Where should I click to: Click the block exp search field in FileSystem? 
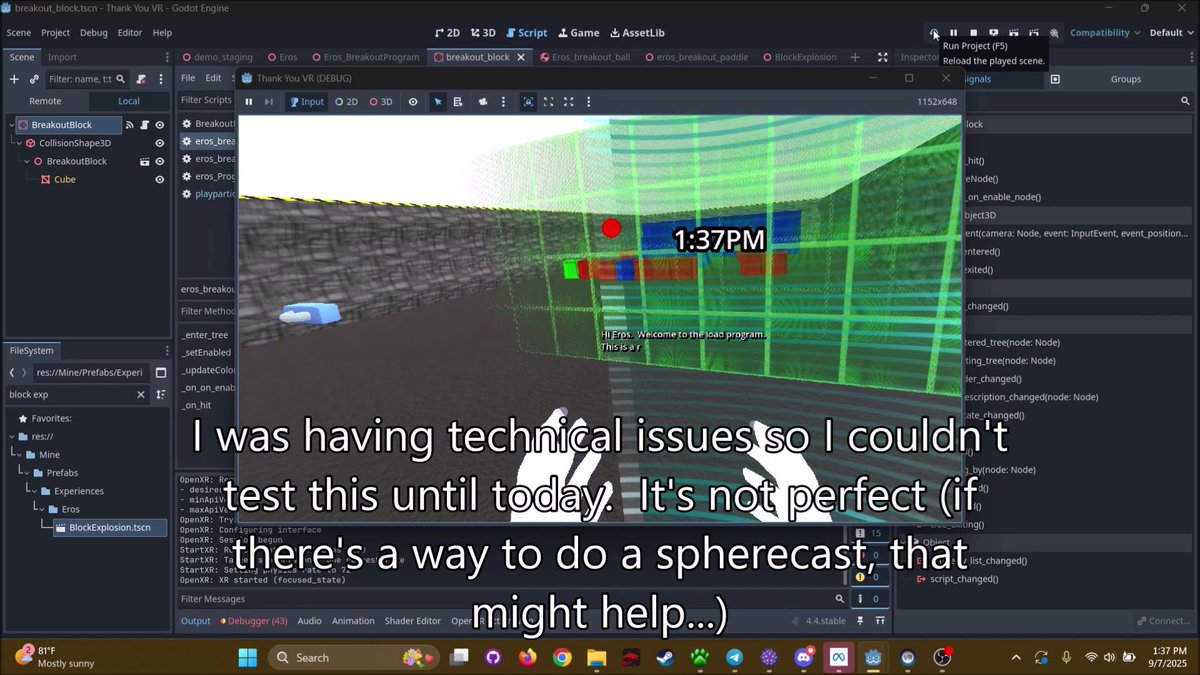coord(60,394)
